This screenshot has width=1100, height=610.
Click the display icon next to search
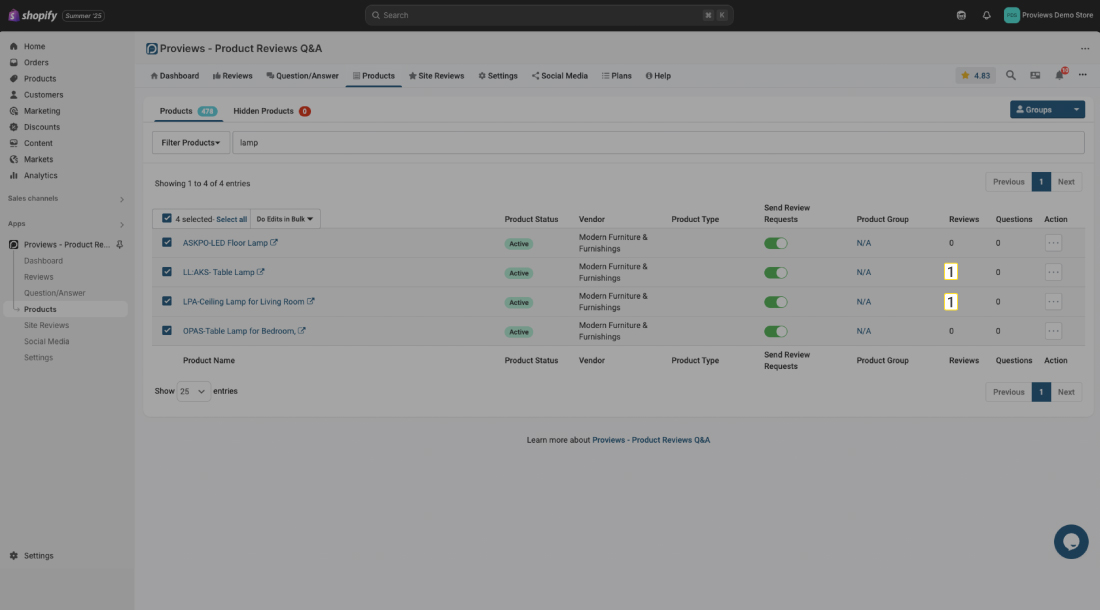tap(1035, 75)
